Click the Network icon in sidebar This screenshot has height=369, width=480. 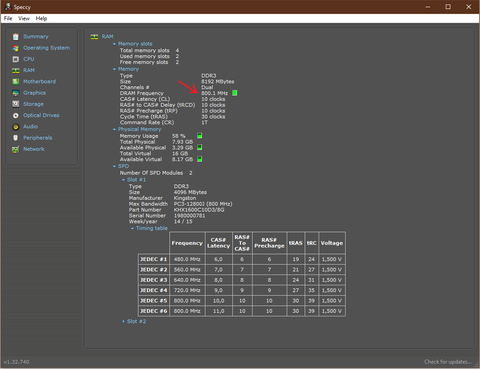[15, 149]
